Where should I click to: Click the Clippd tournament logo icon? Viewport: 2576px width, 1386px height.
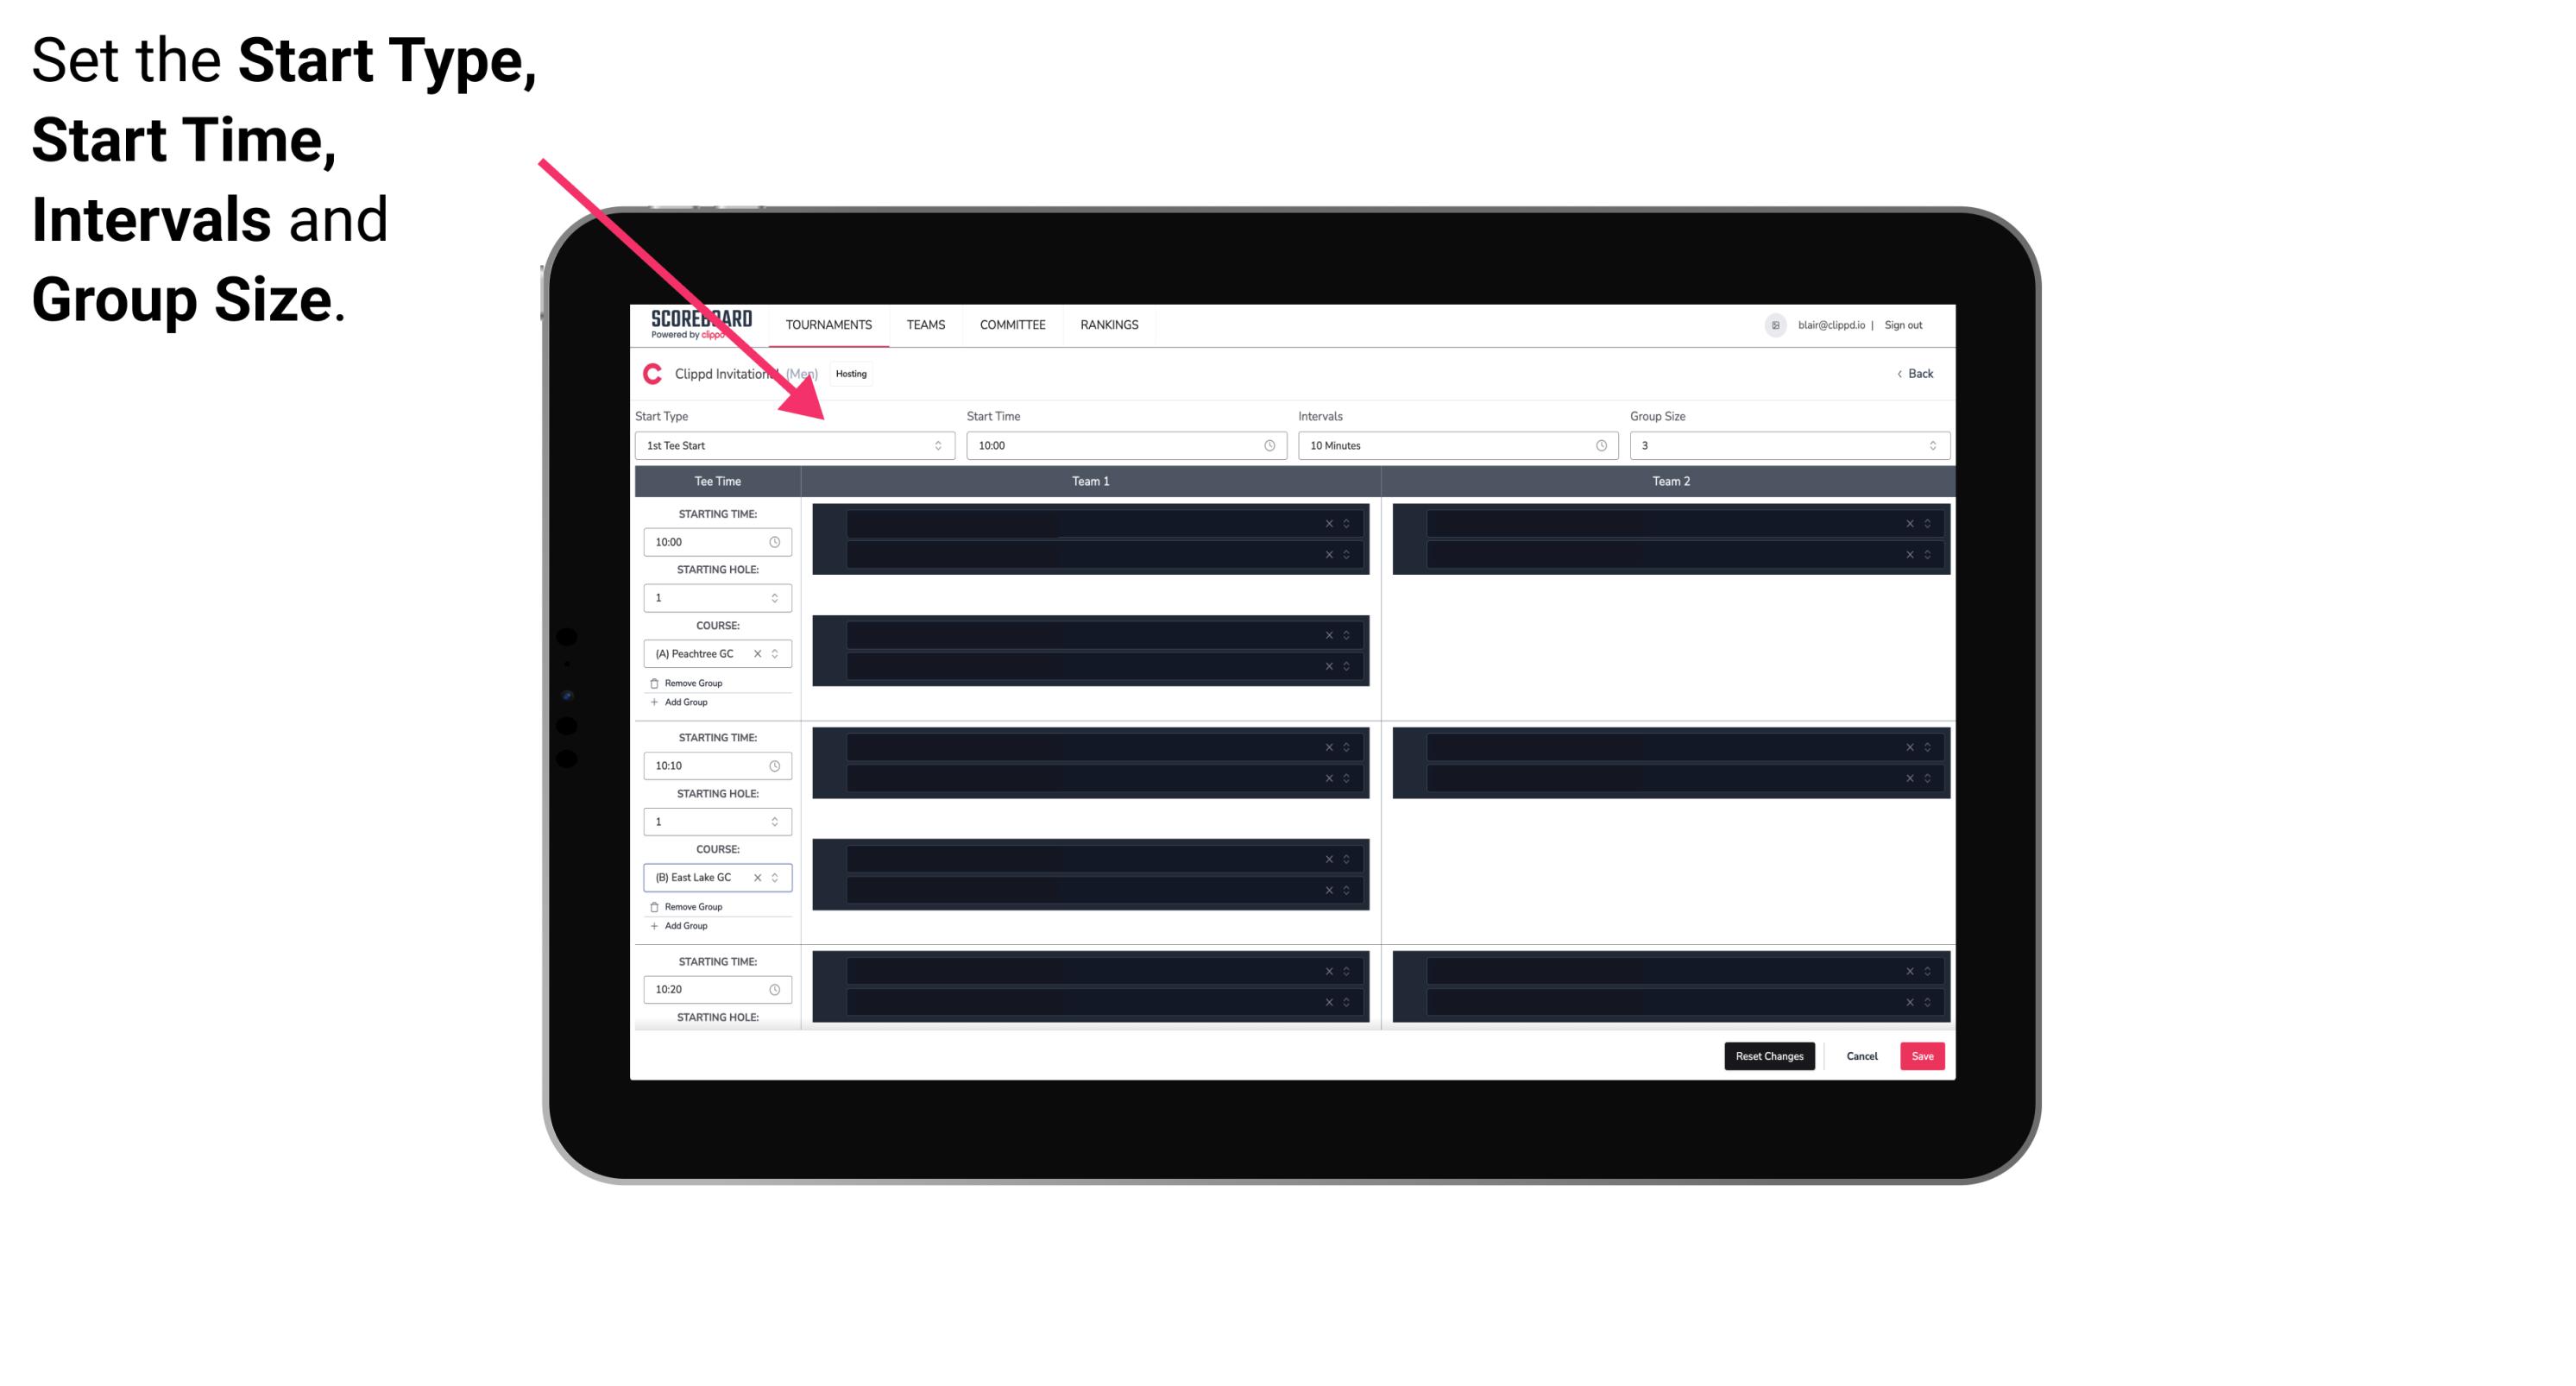click(648, 374)
